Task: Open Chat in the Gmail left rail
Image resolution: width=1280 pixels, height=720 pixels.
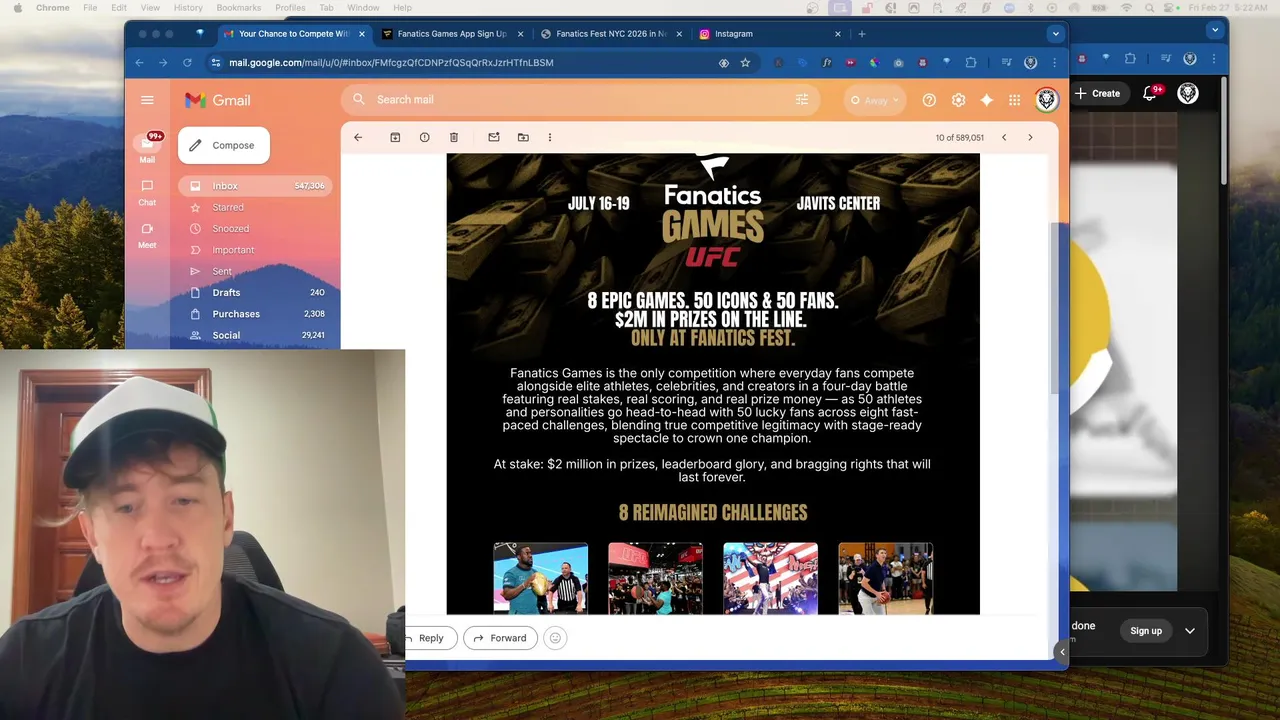Action: (147, 193)
